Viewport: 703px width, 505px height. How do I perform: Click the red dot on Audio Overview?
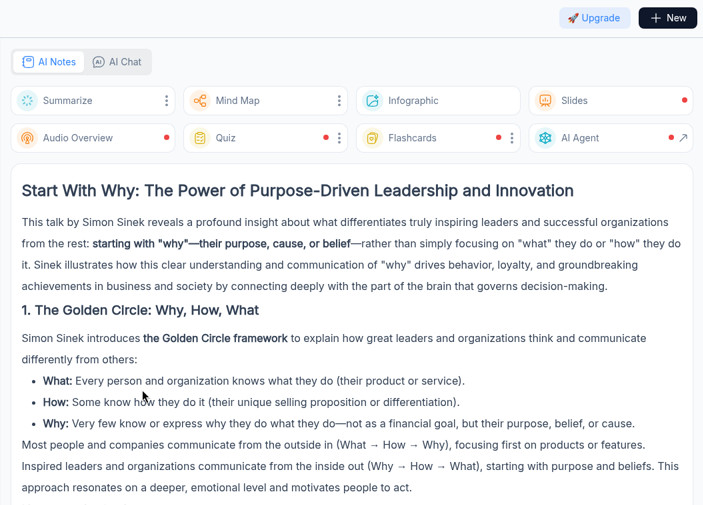166,137
